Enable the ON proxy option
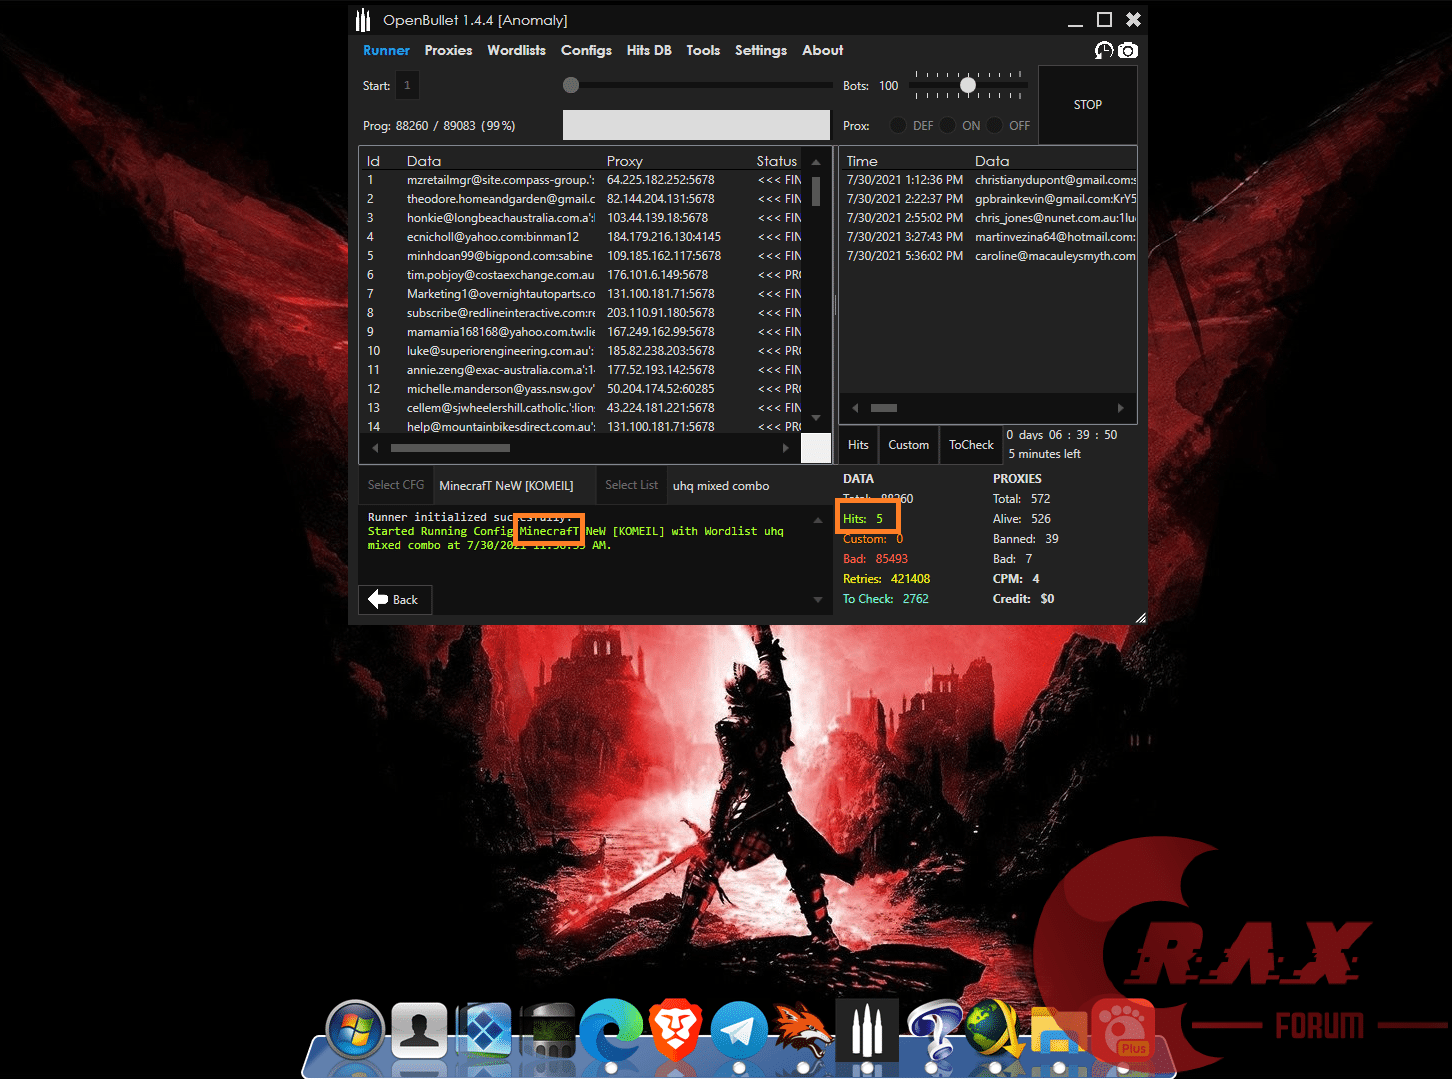 (947, 125)
